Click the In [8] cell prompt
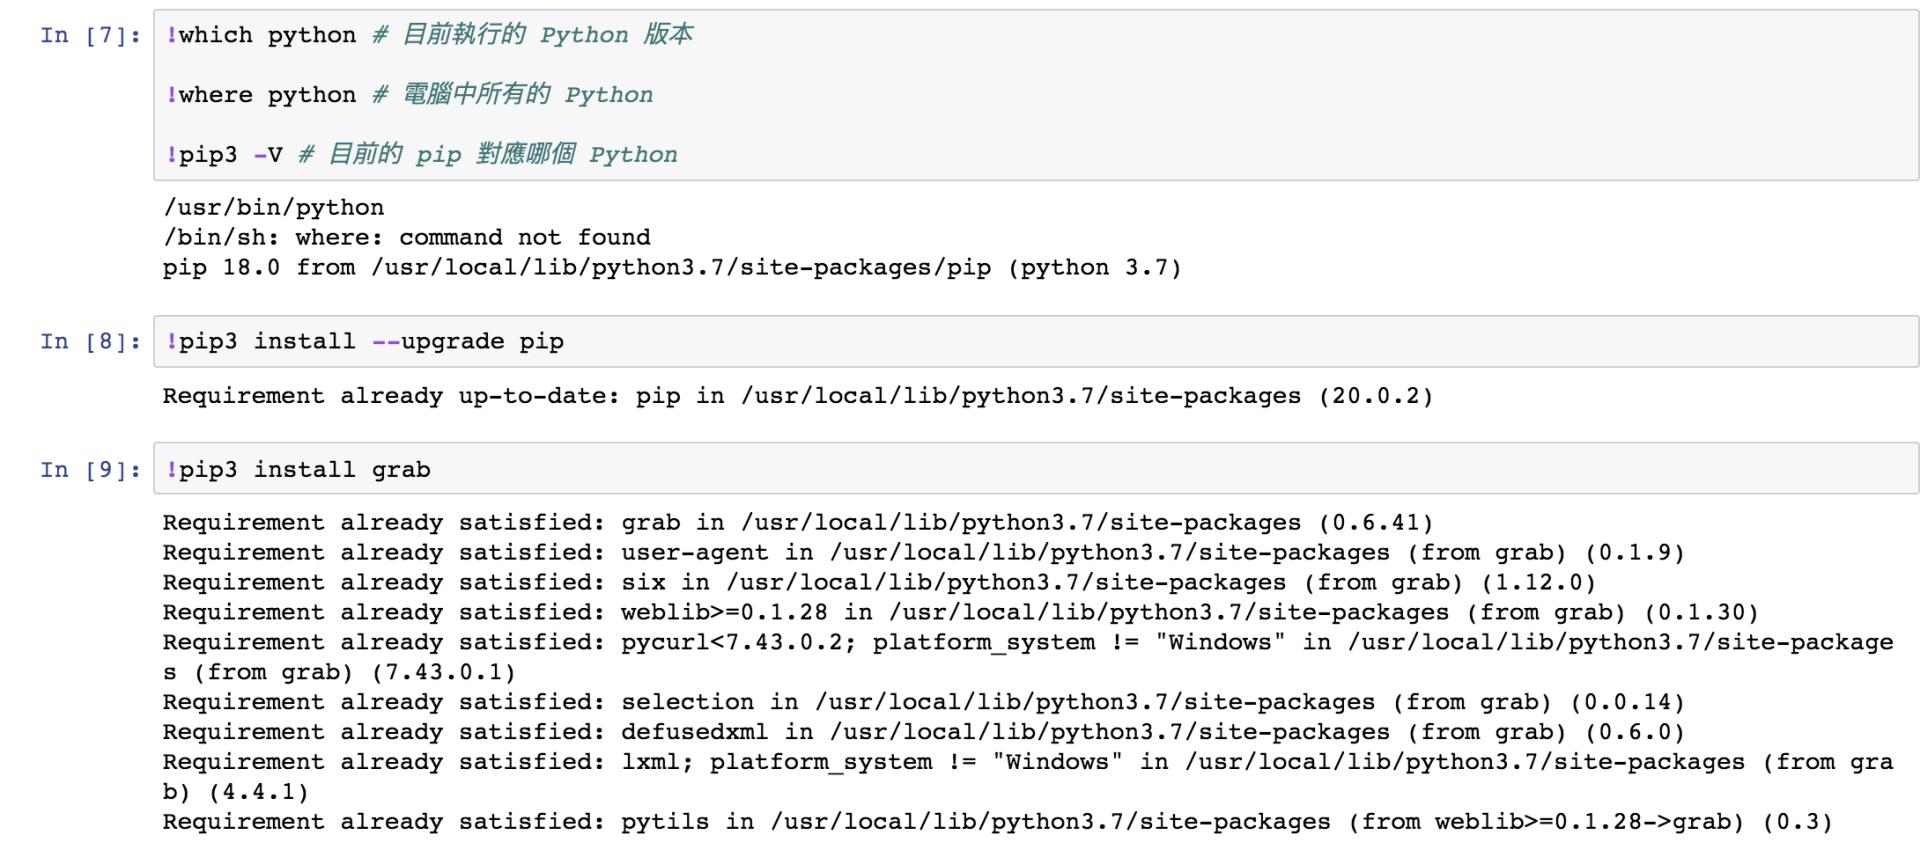Viewport: 1920px width, 857px height. point(90,342)
